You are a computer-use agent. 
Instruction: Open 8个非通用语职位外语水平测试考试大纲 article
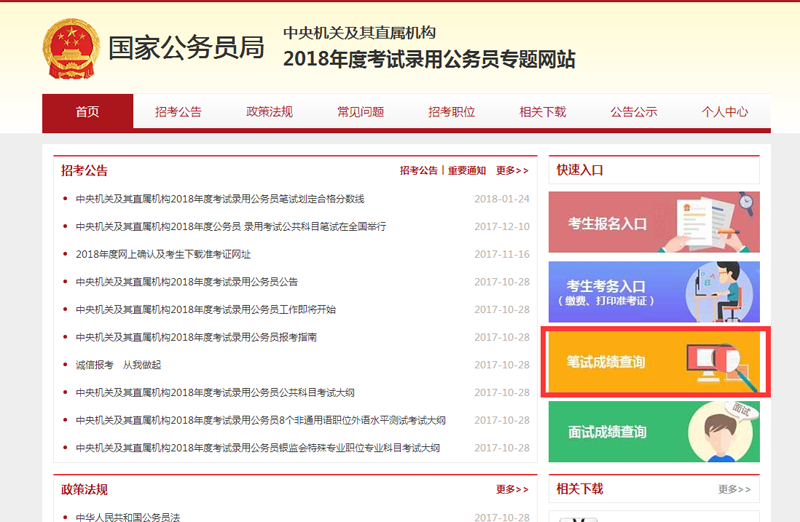tap(261, 420)
